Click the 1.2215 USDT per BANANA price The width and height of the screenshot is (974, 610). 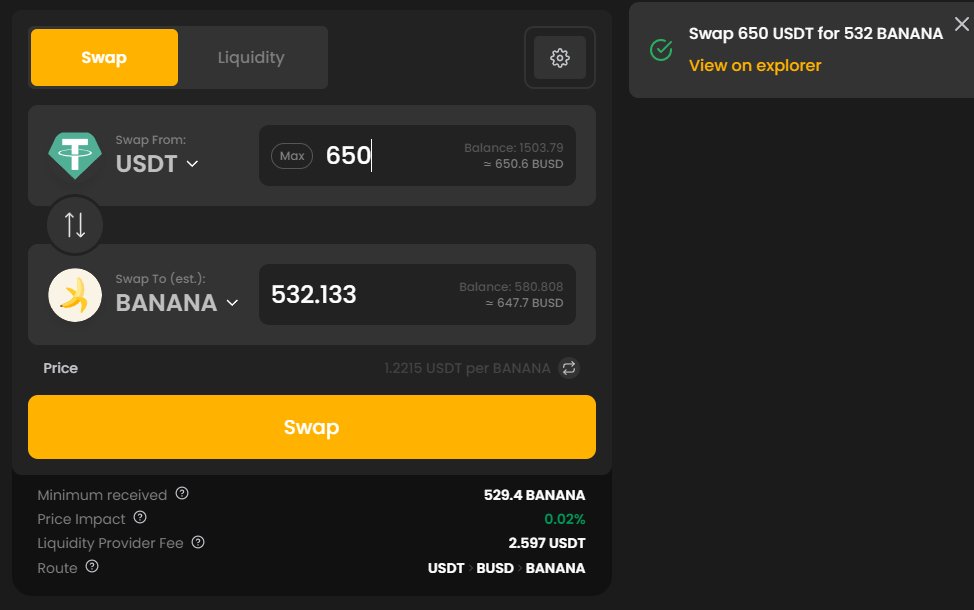point(467,368)
